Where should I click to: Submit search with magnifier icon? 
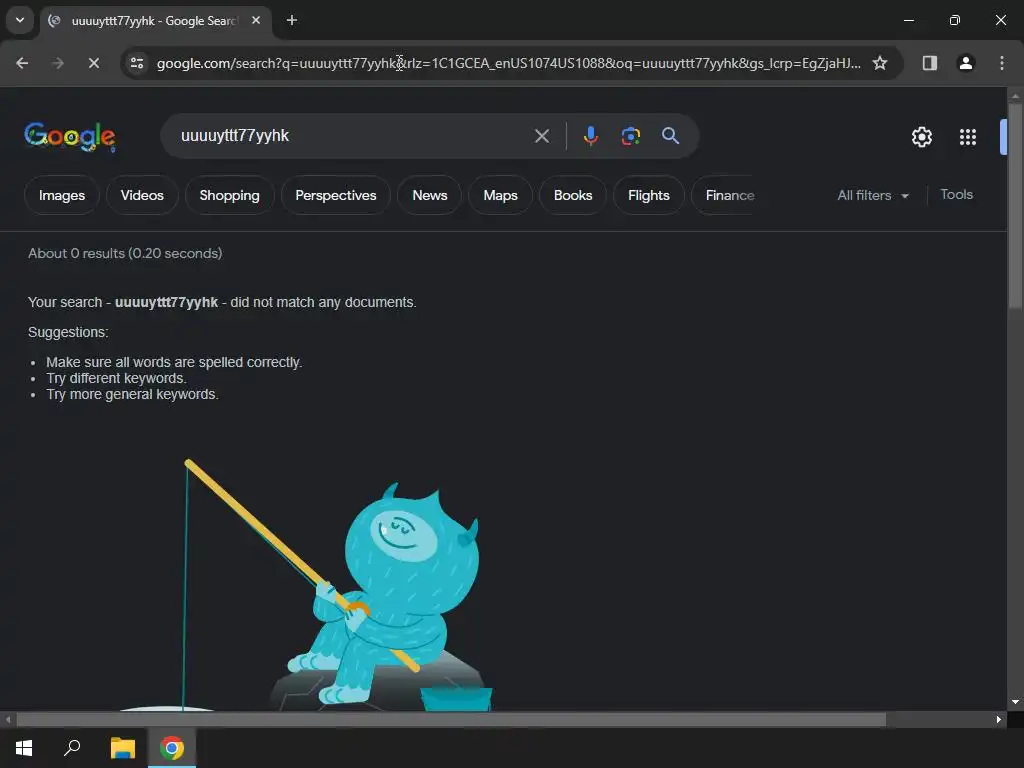click(670, 136)
